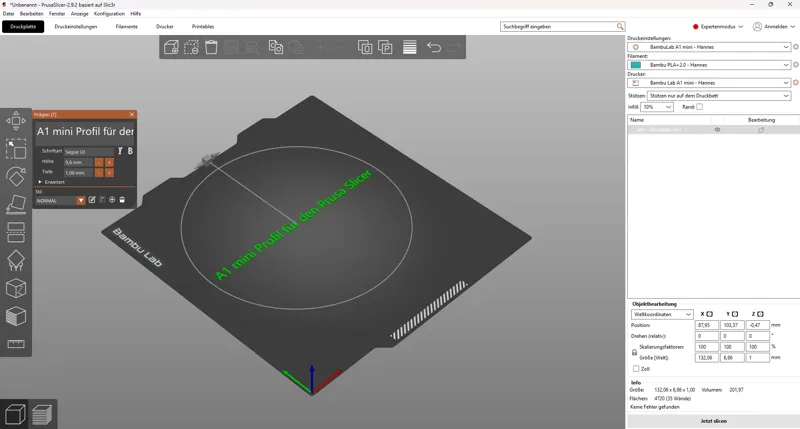
Task: Switch to the Filamente tab
Action: tap(127, 27)
